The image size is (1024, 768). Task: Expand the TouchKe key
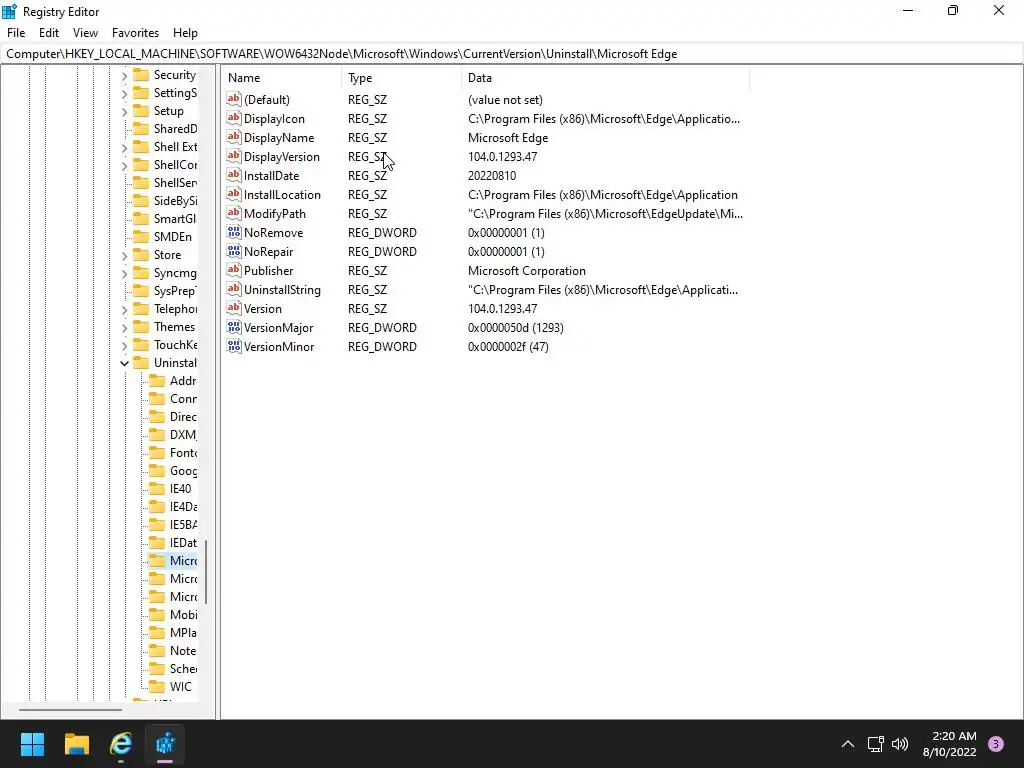pos(124,345)
